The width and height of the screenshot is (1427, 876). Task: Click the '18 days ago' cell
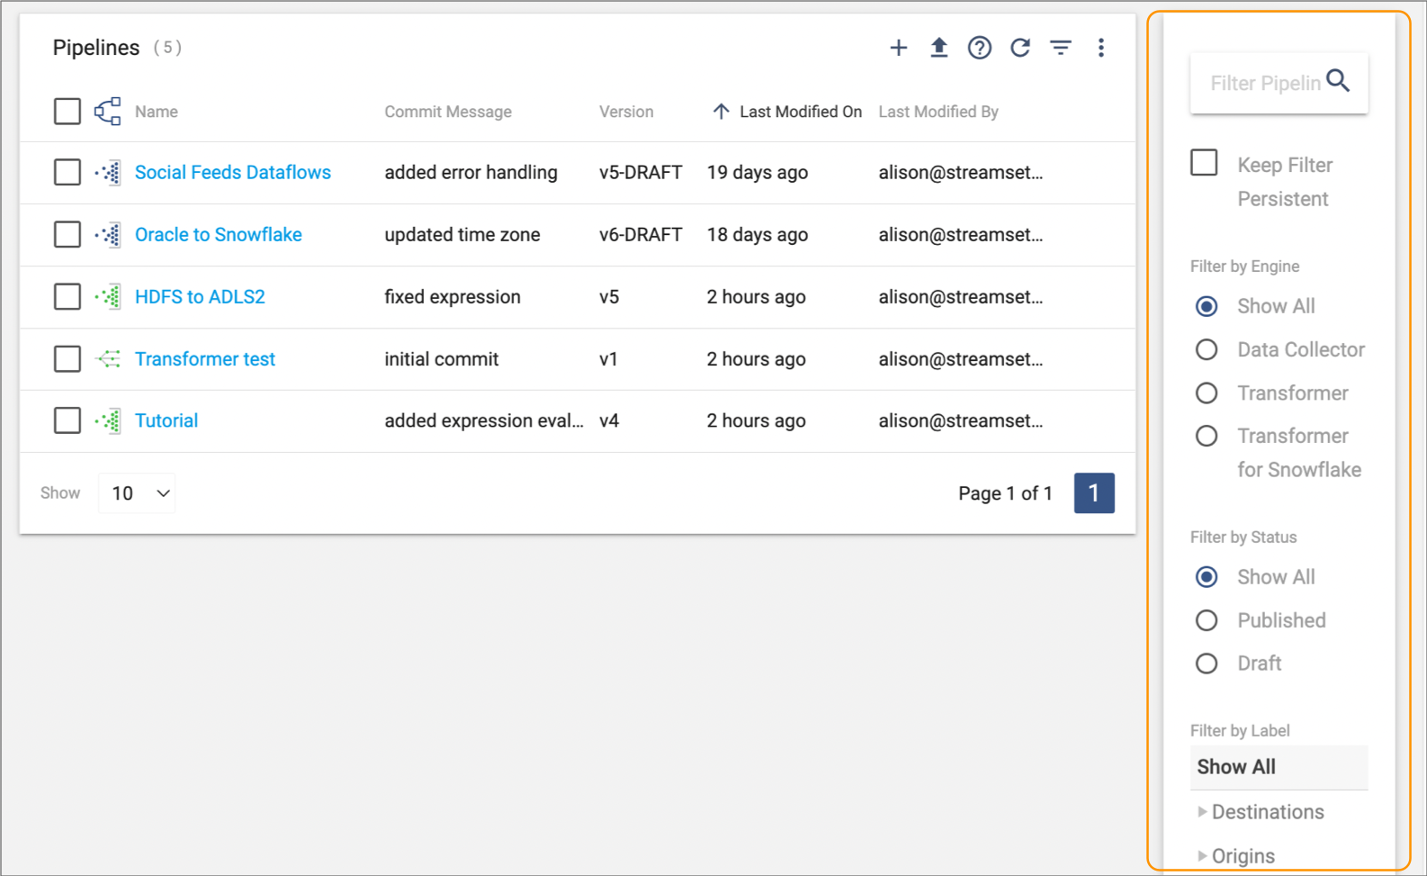[757, 234]
